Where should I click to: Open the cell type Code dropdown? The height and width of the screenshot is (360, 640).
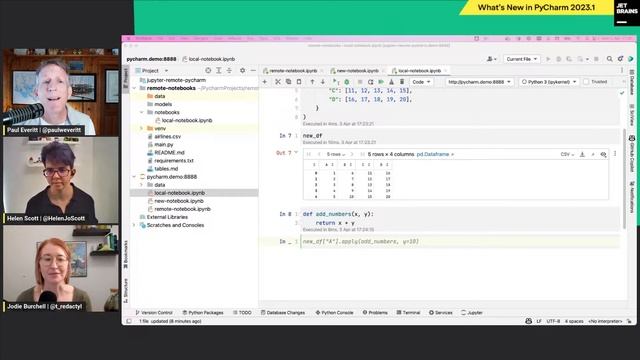pos(421,82)
